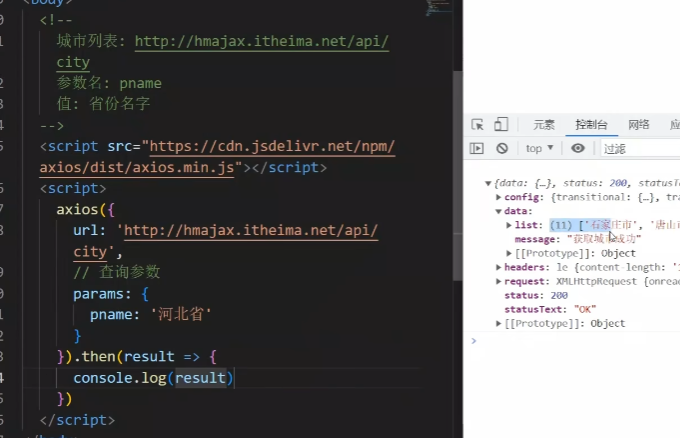Expand the Prototype under data
680x438 pixels.
pyautogui.click(x=509, y=253)
